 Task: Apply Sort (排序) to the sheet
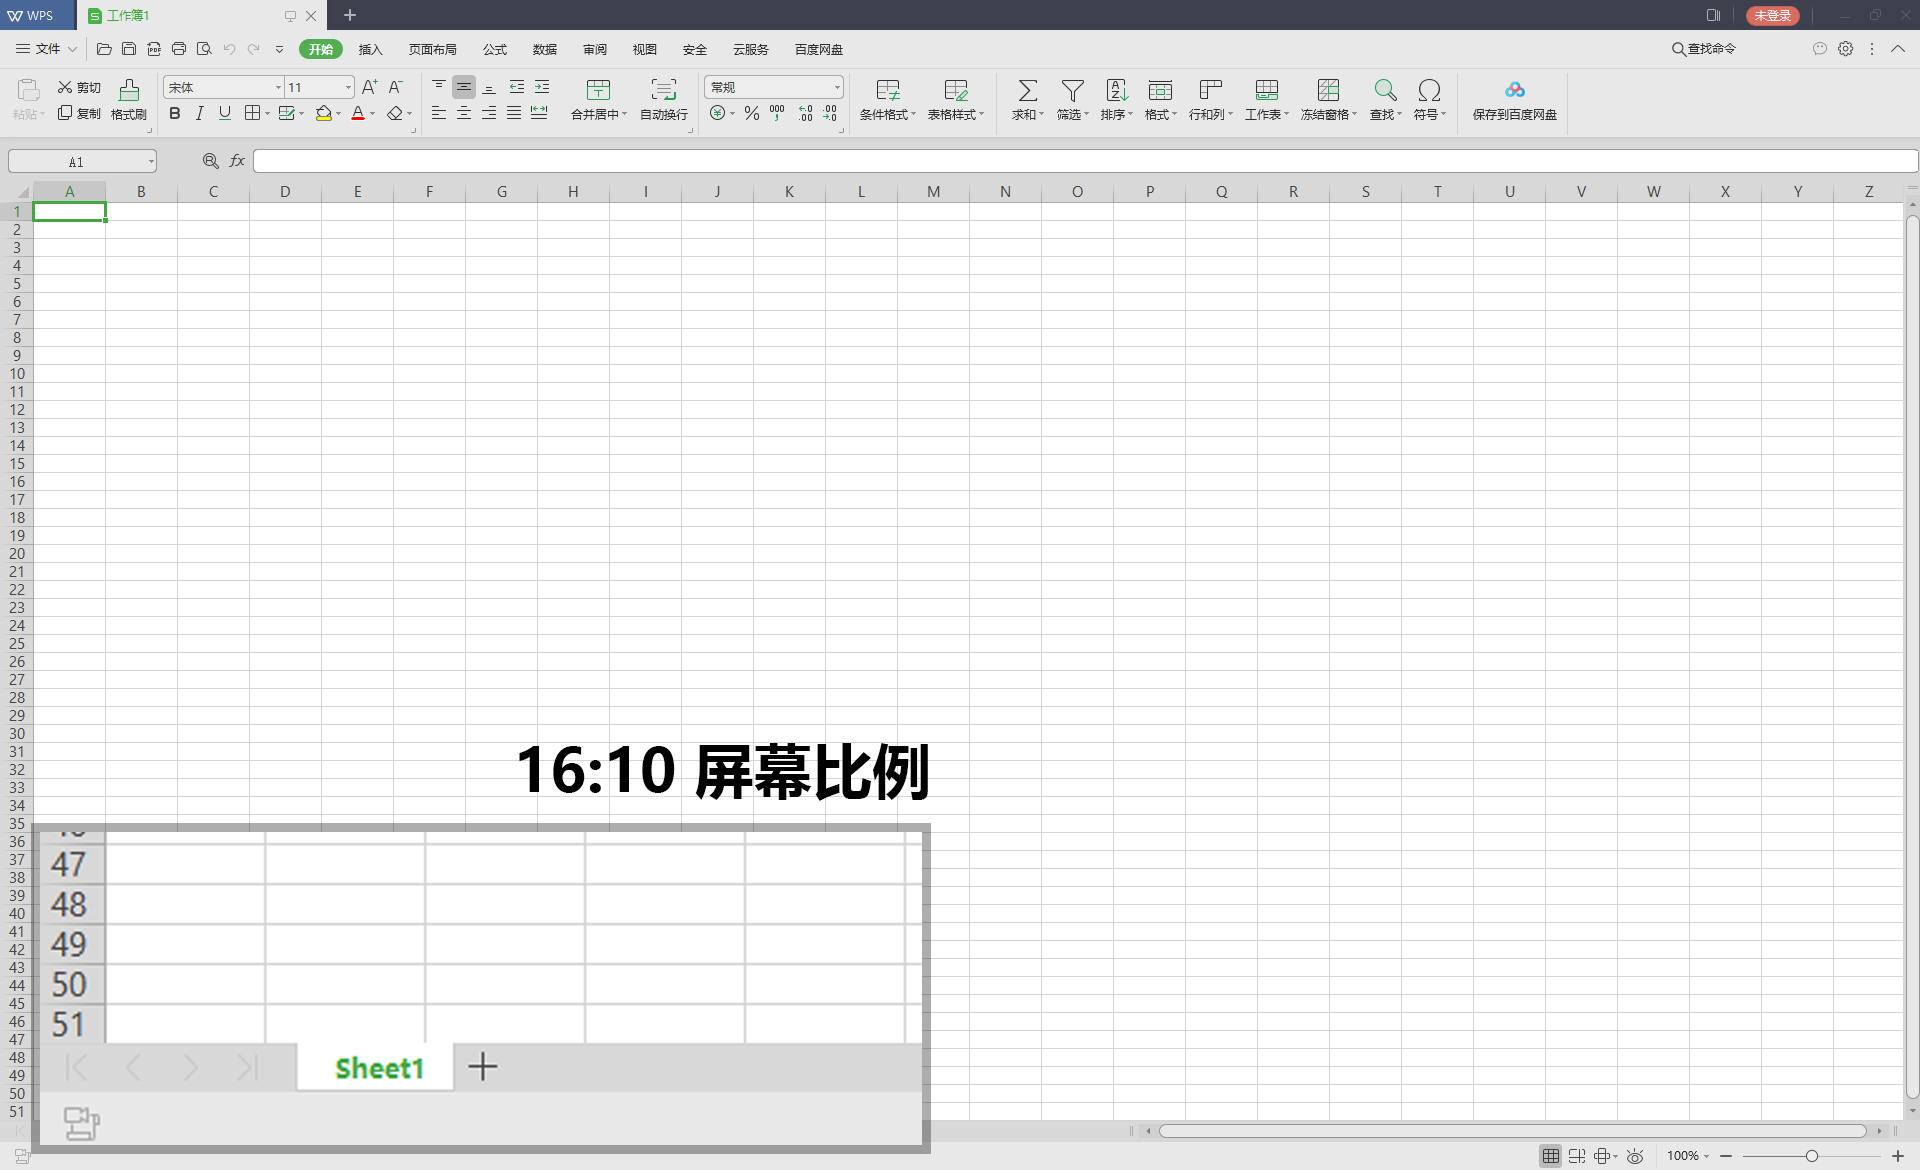pos(1117,100)
